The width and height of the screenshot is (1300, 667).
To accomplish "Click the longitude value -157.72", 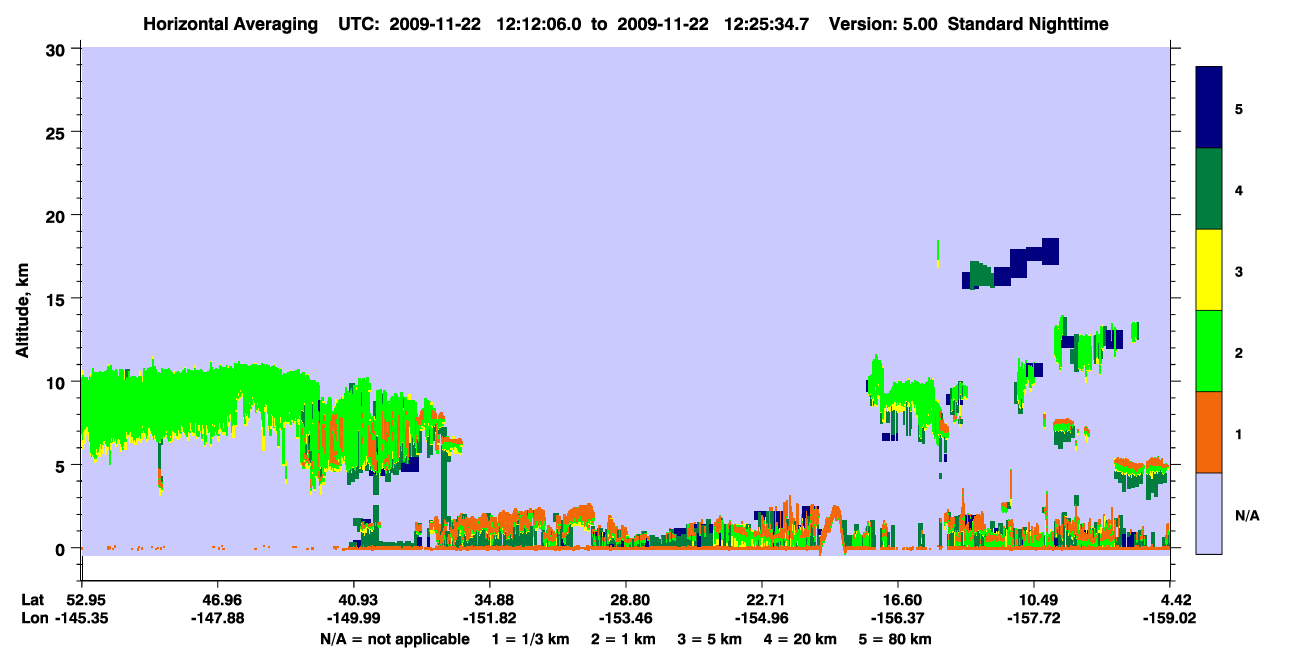I will coord(1034,619).
